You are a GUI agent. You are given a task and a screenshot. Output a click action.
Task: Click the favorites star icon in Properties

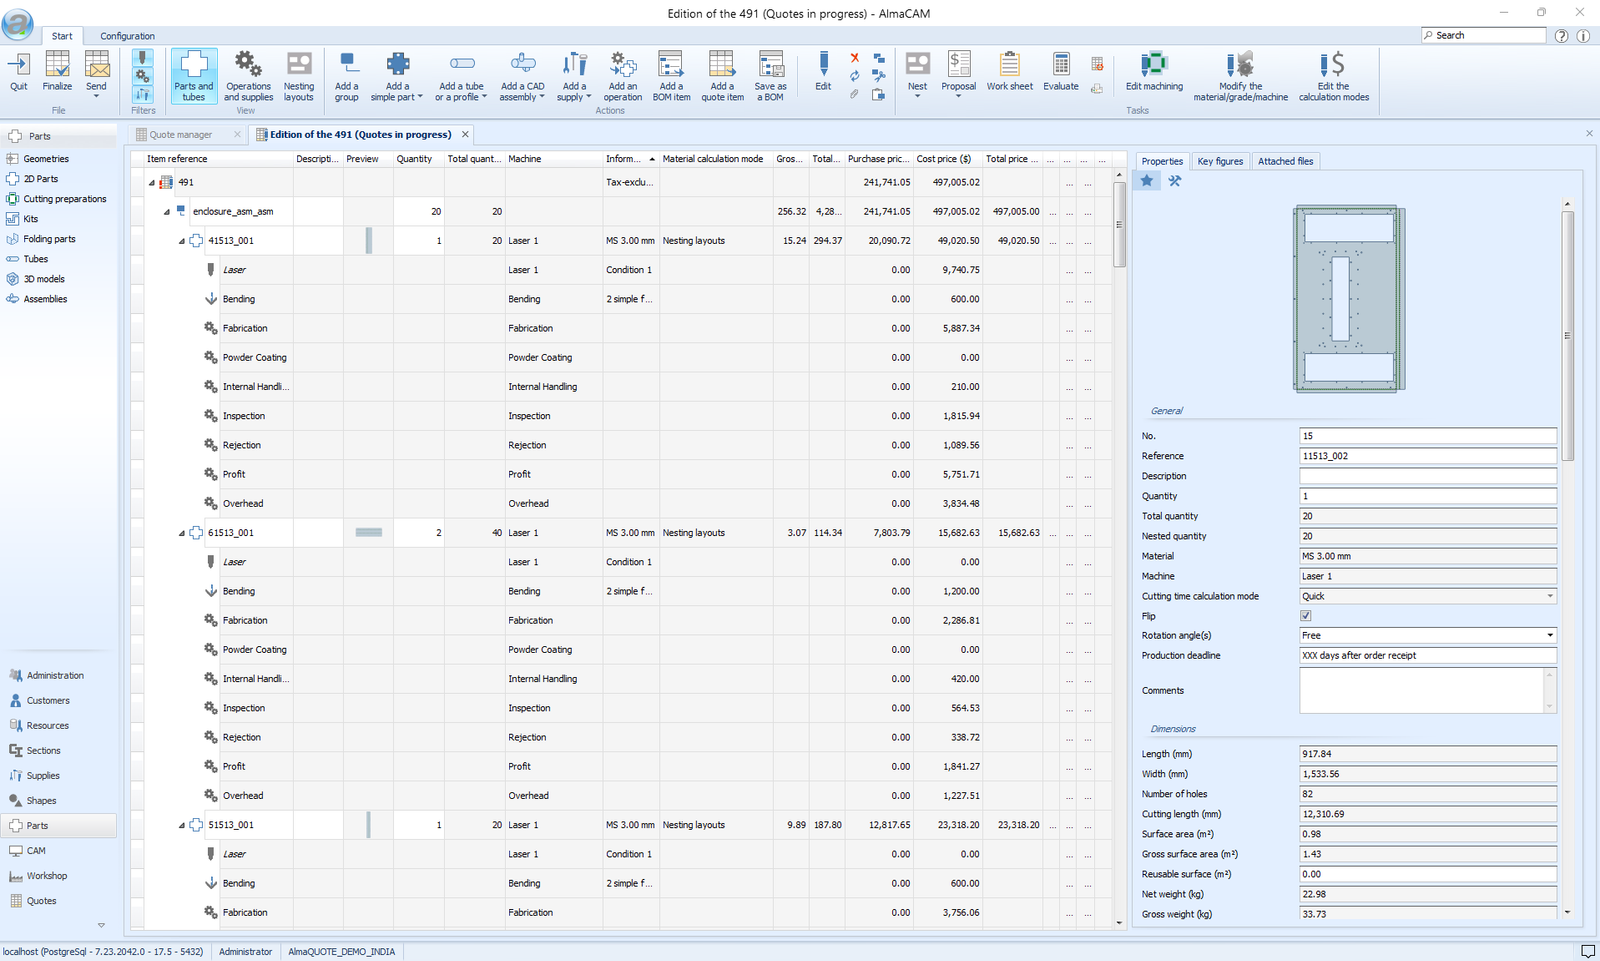point(1147,181)
